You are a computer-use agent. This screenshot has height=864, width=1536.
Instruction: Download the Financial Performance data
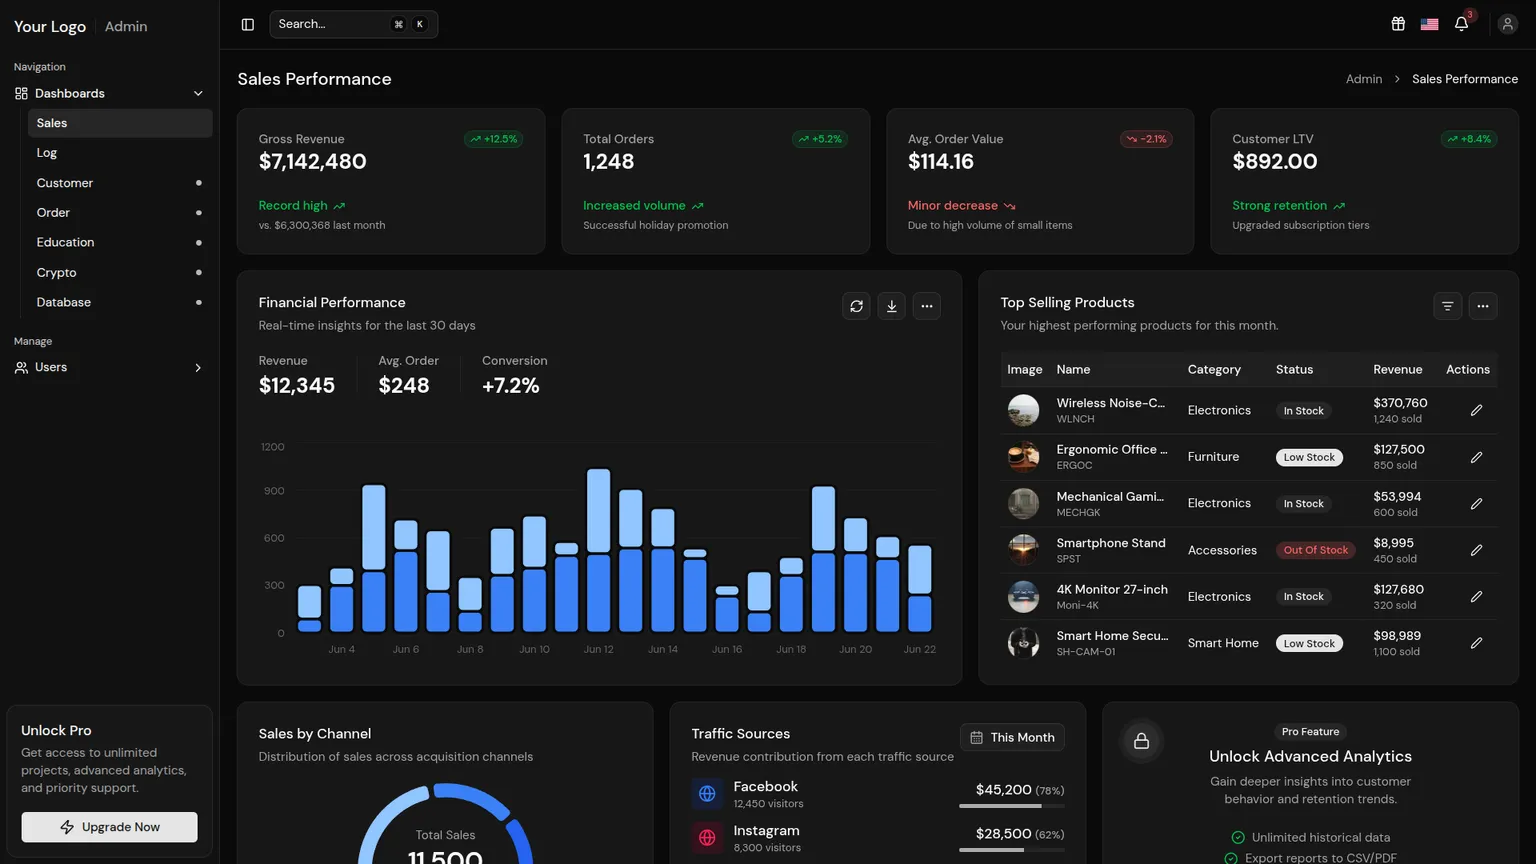point(891,306)
